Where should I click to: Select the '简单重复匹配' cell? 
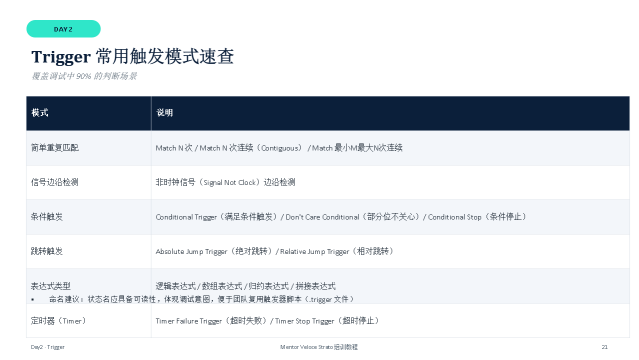click(x=89, y=148)
